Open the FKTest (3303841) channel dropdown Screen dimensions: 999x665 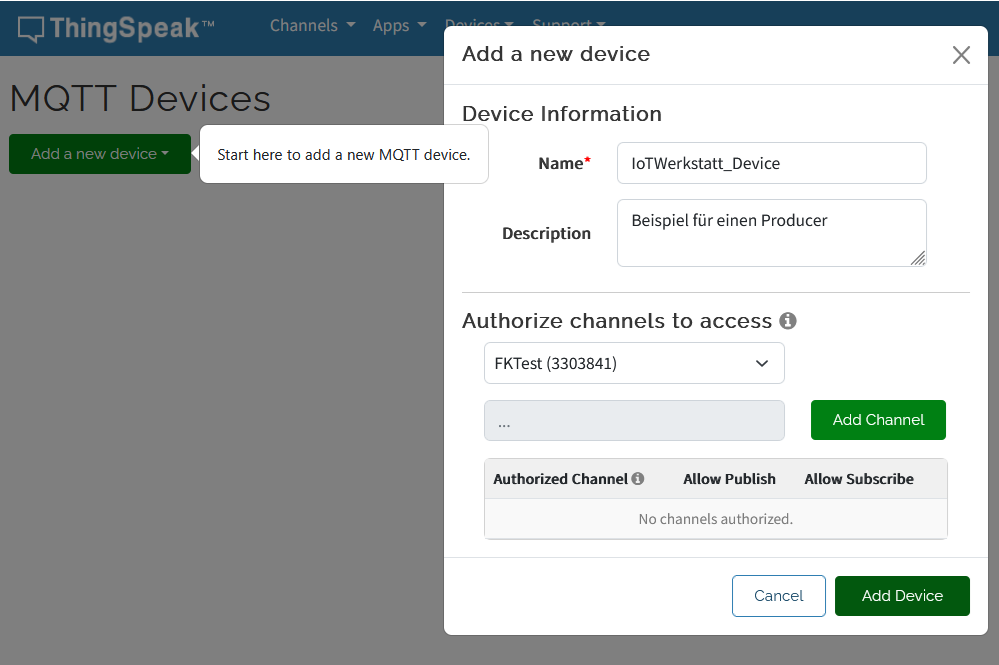pos(634,363)
